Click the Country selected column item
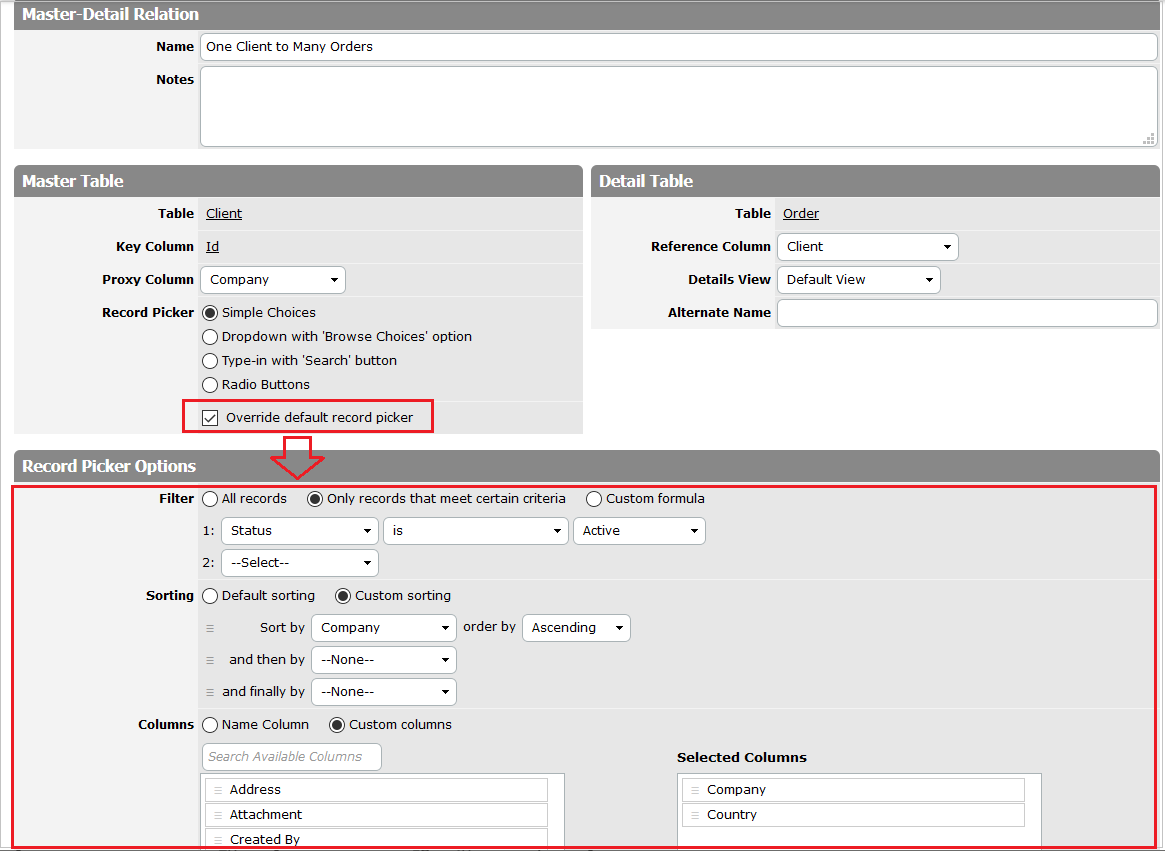Image resolution: width=1165 pixels, height=851 pixels. point(854,815)
